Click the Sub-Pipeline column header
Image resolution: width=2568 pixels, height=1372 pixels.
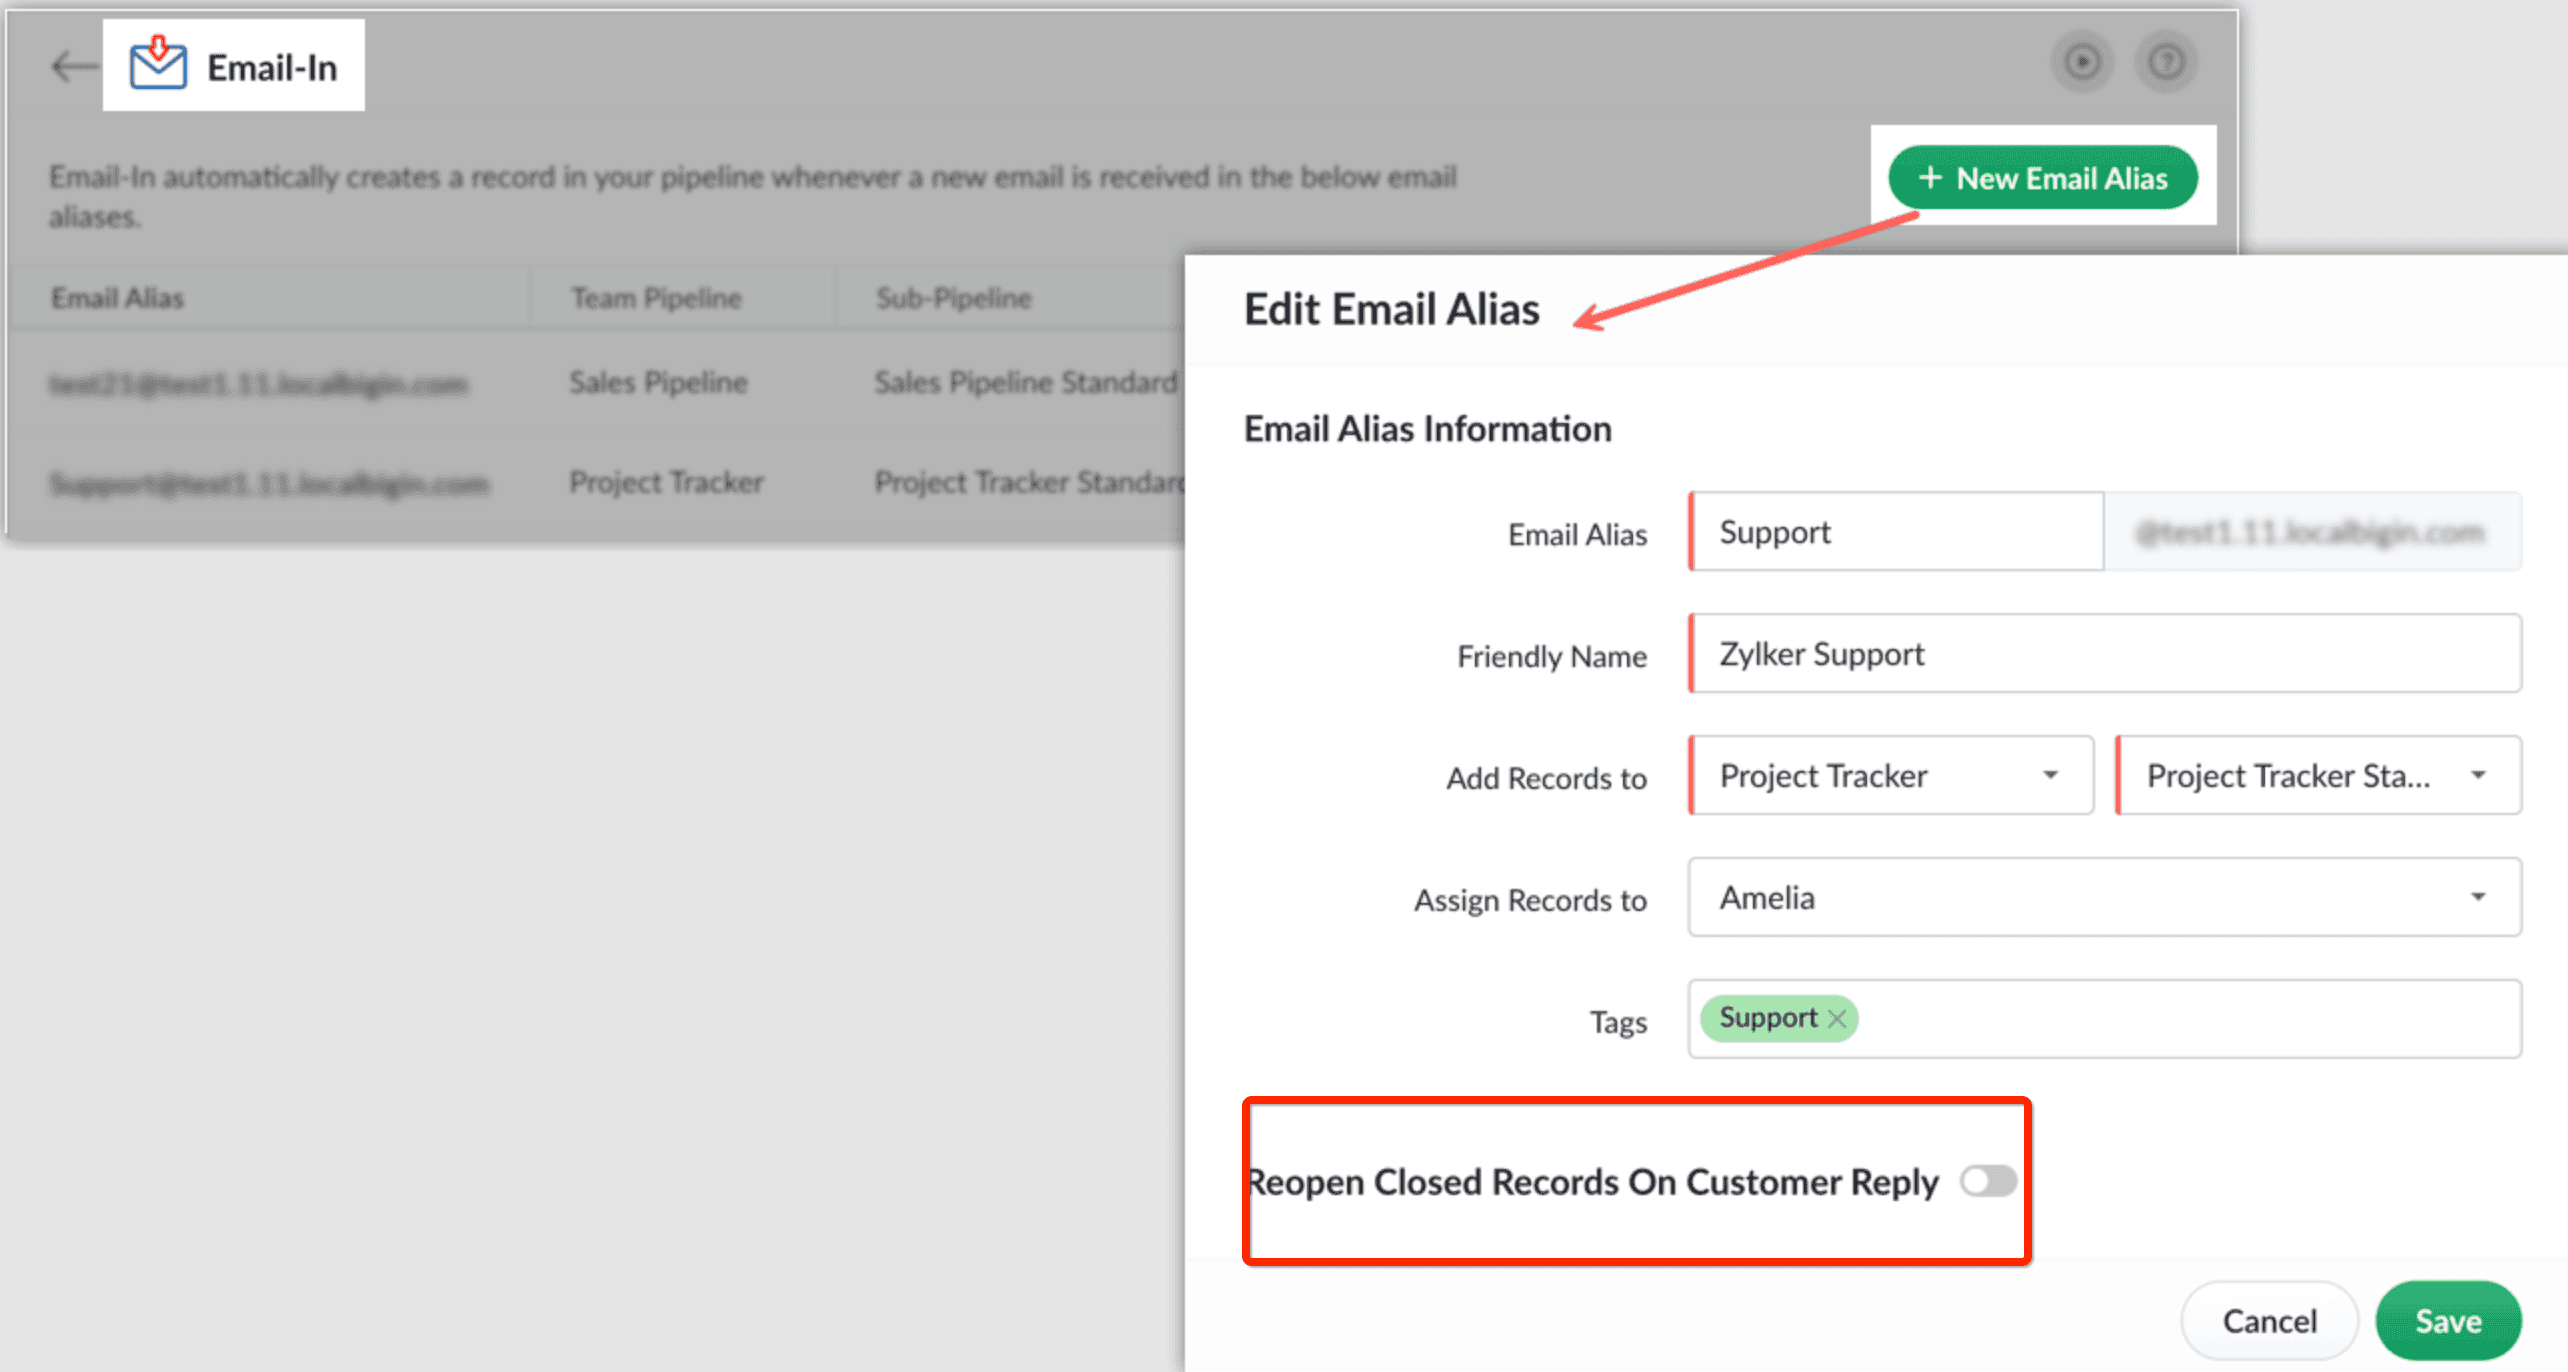tap(953, 298)
